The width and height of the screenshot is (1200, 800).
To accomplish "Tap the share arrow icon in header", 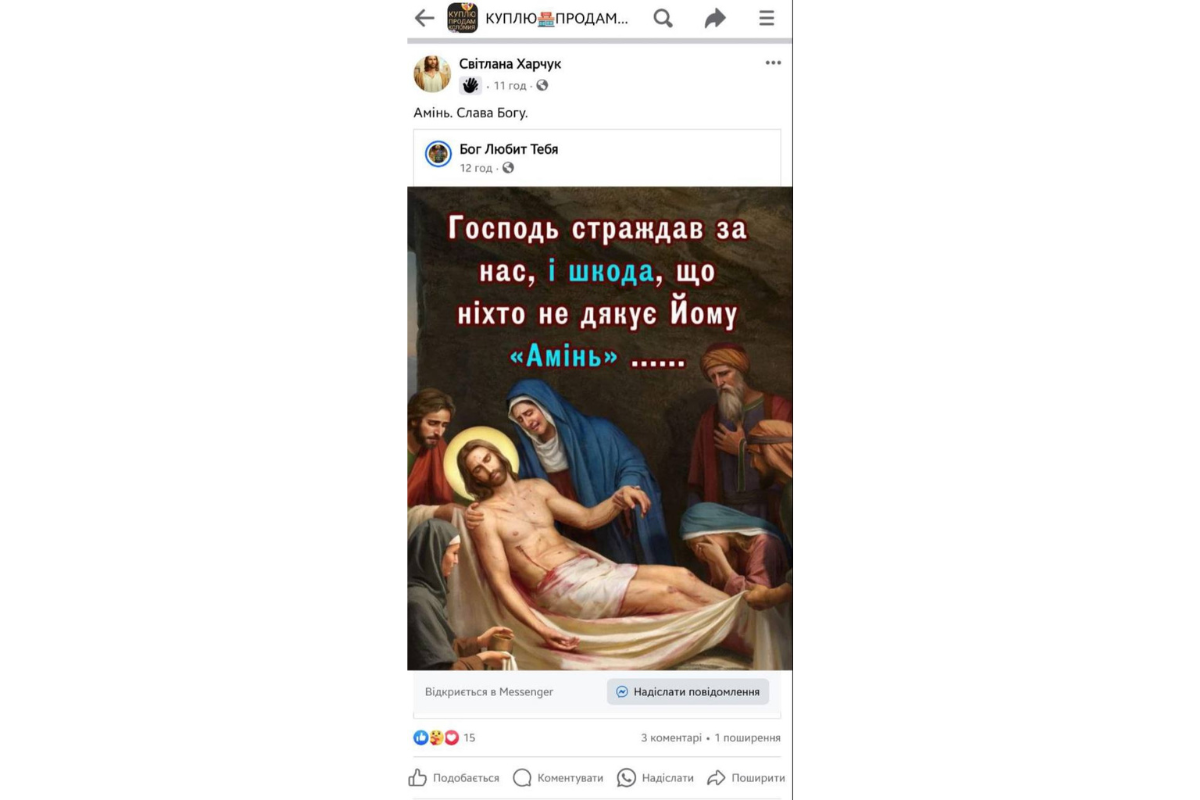I will (715, 18).
